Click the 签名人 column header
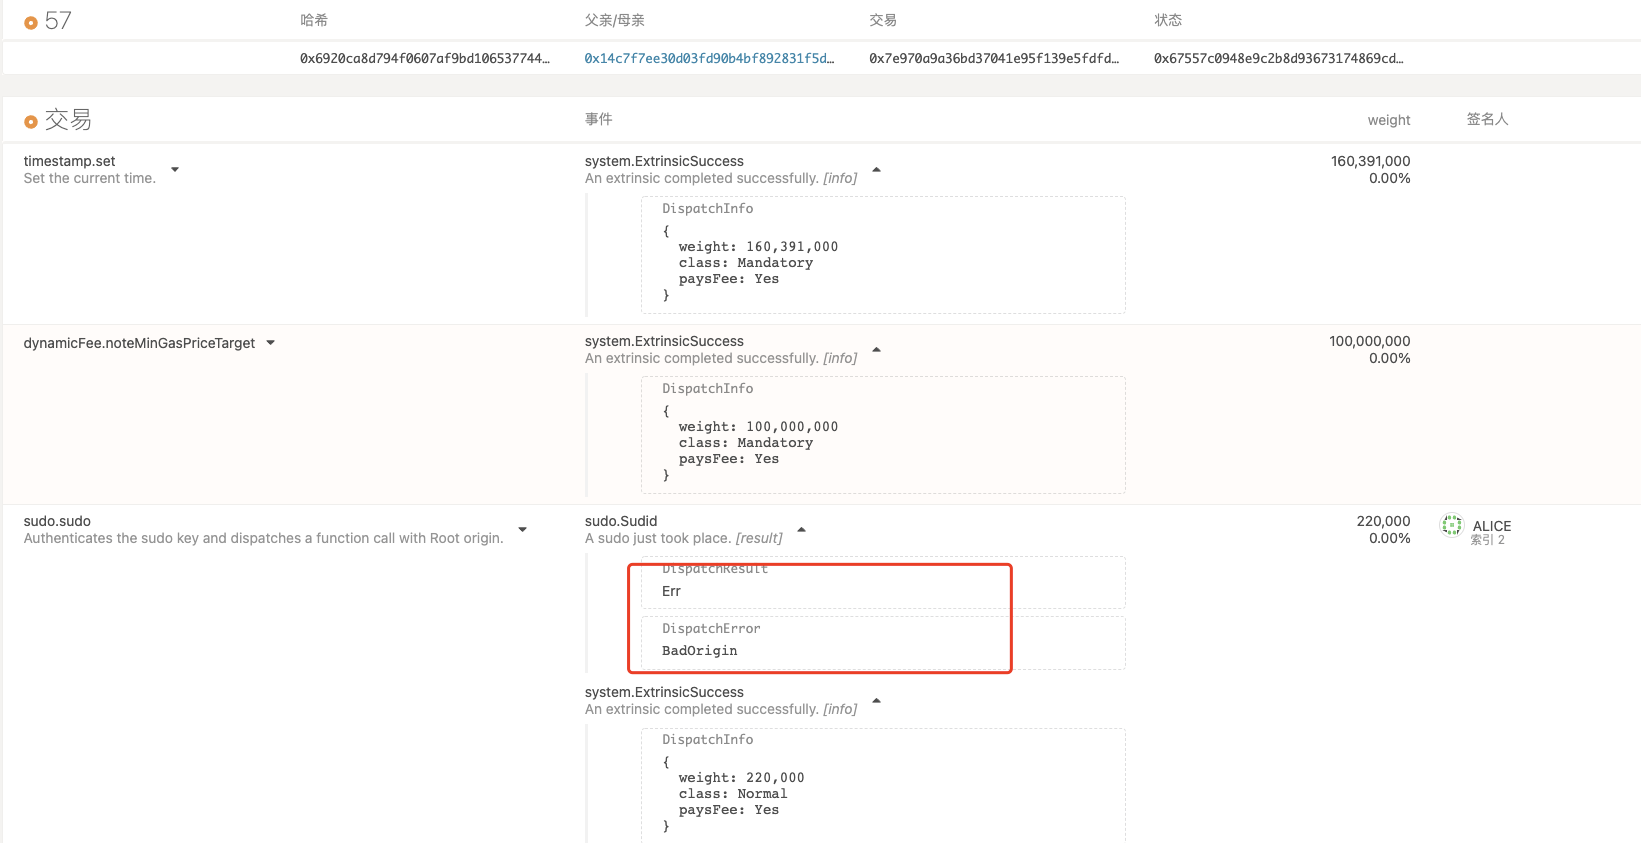 coord(1487,119)
